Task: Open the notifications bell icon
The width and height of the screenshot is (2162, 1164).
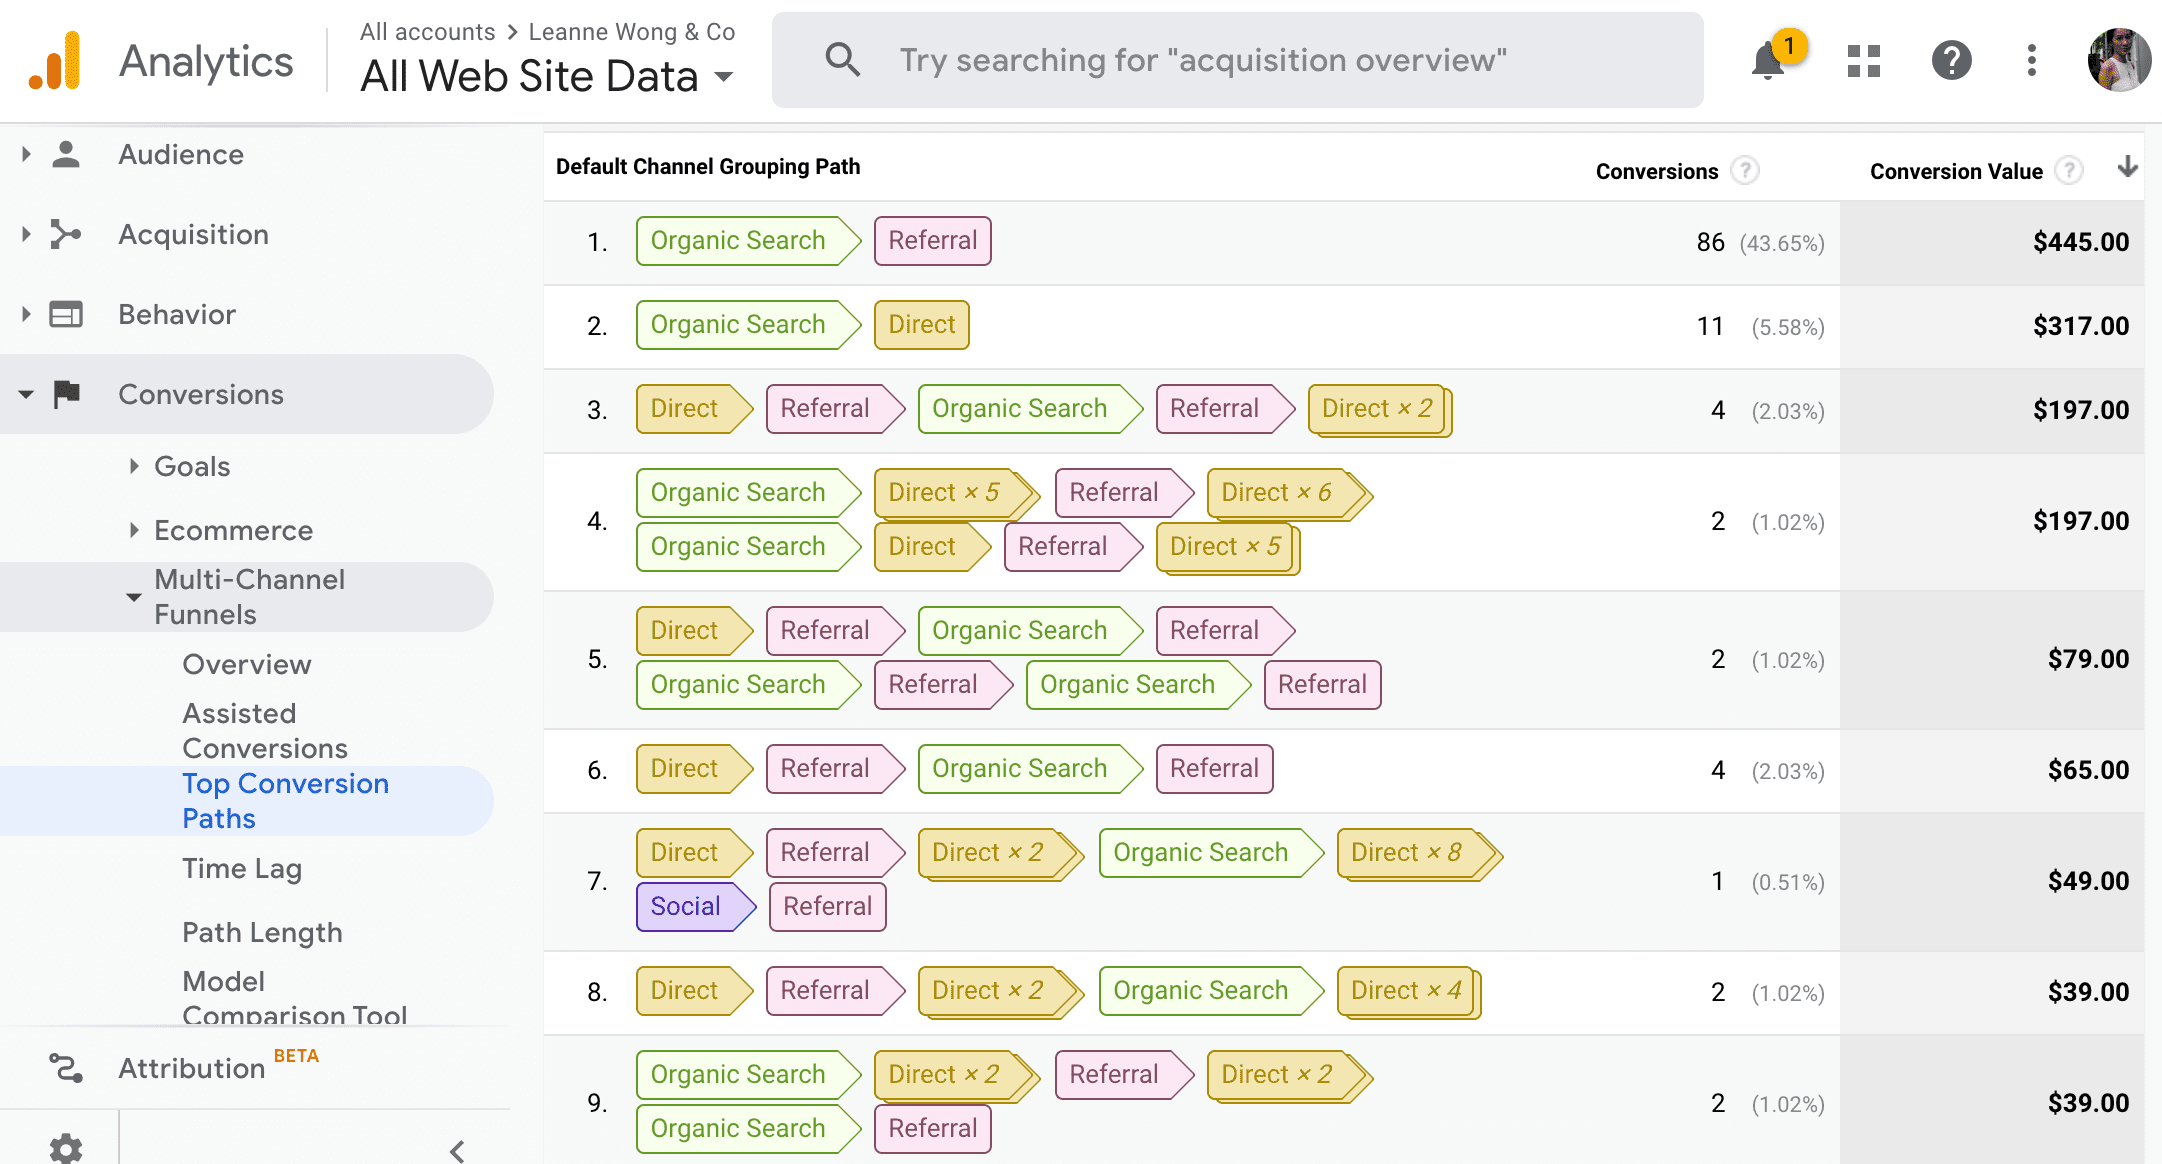Action: (1768, 61)
